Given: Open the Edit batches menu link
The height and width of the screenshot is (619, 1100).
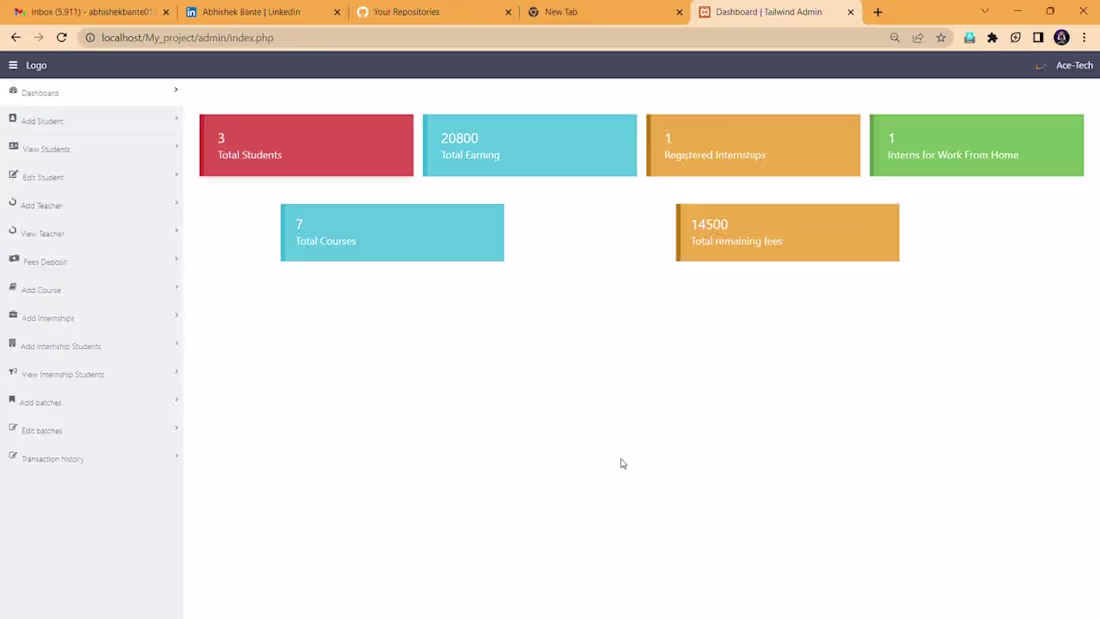Looking at the screenshot, I should pyautogui.click(x=42, y=431).
